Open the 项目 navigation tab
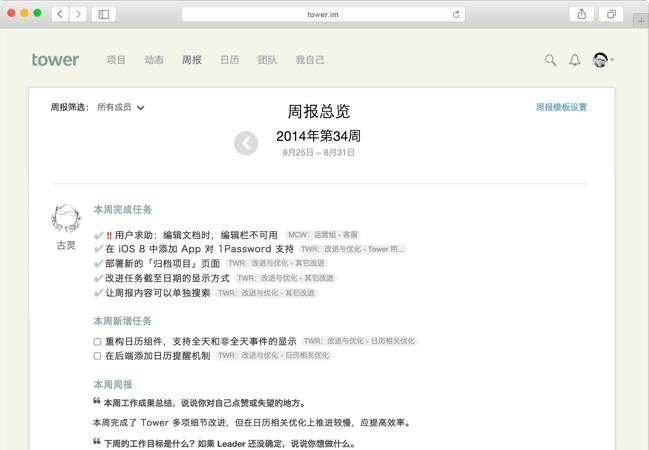This screenshot has height=450, width=649. pos(116,60)
